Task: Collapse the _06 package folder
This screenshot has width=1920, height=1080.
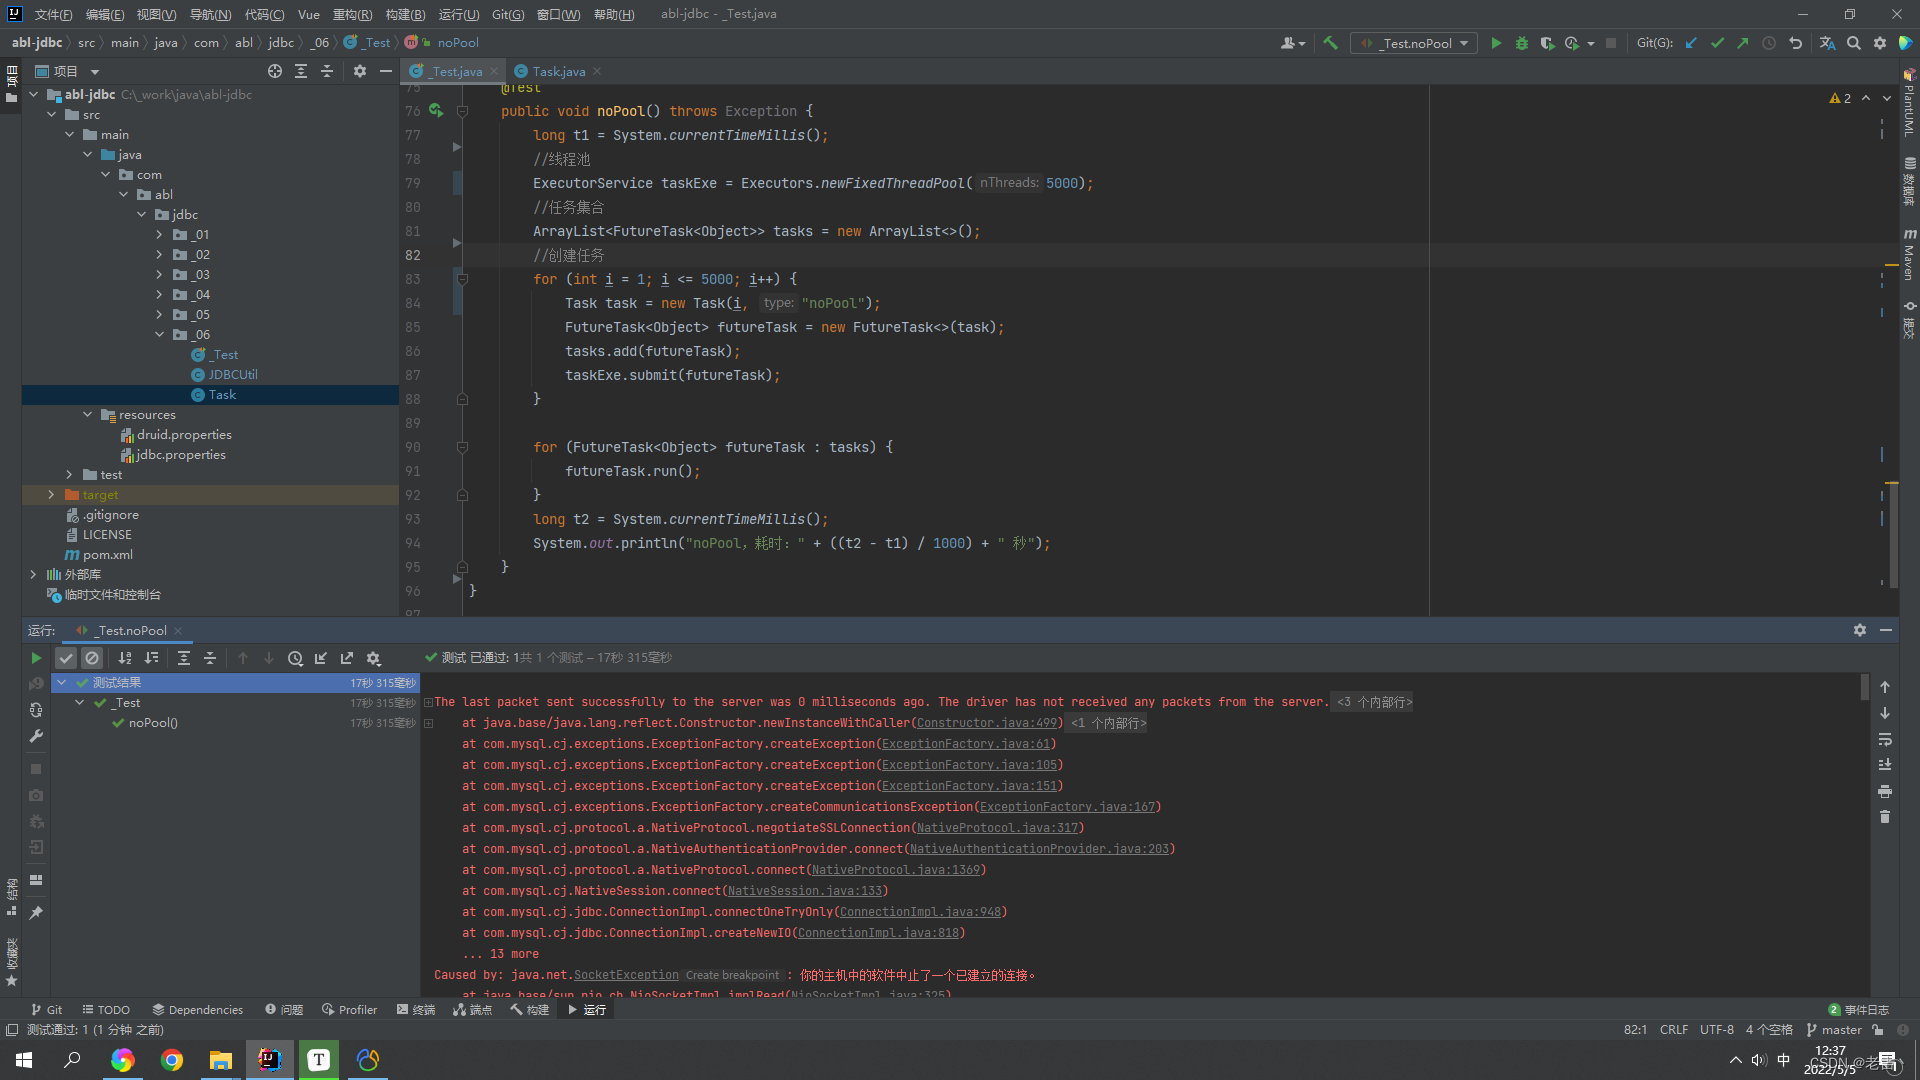Action: (x=159, y=334)
